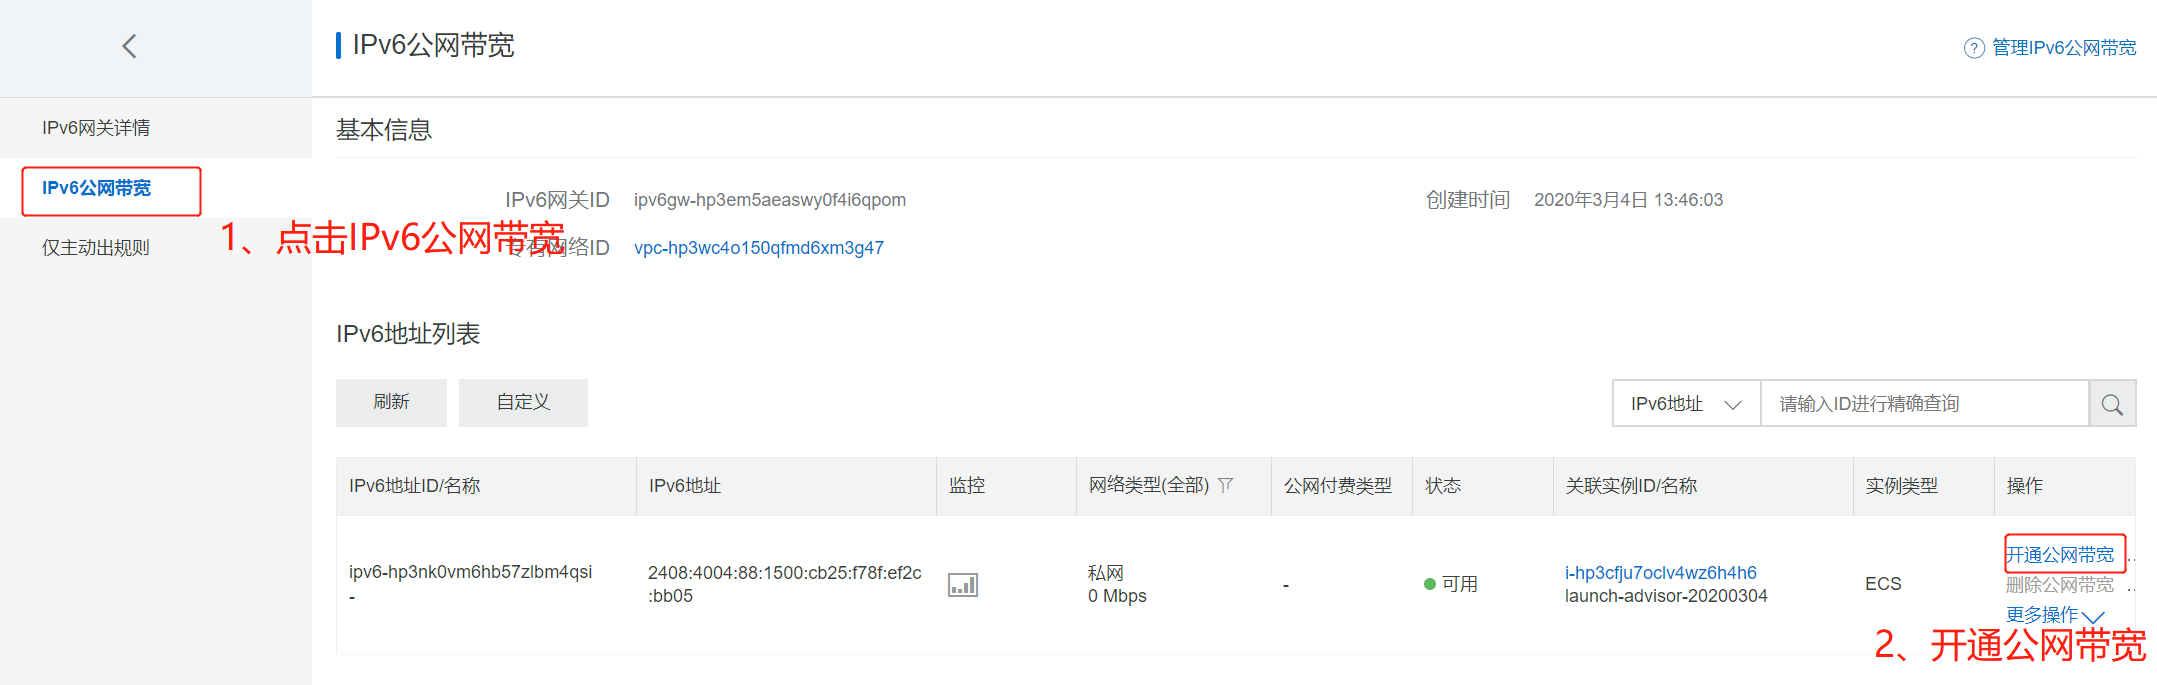Click the 网络类型(全部) column header

[x=1148, y=485]
